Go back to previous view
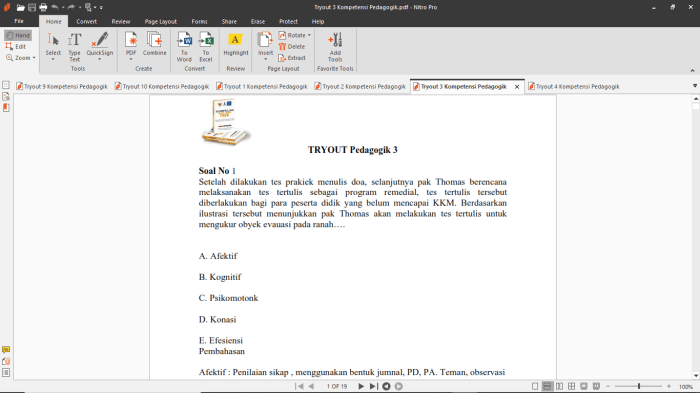Image resolution: width=700 pixels, height=393 pixels. pyautogui.click(x=386, y=386)
